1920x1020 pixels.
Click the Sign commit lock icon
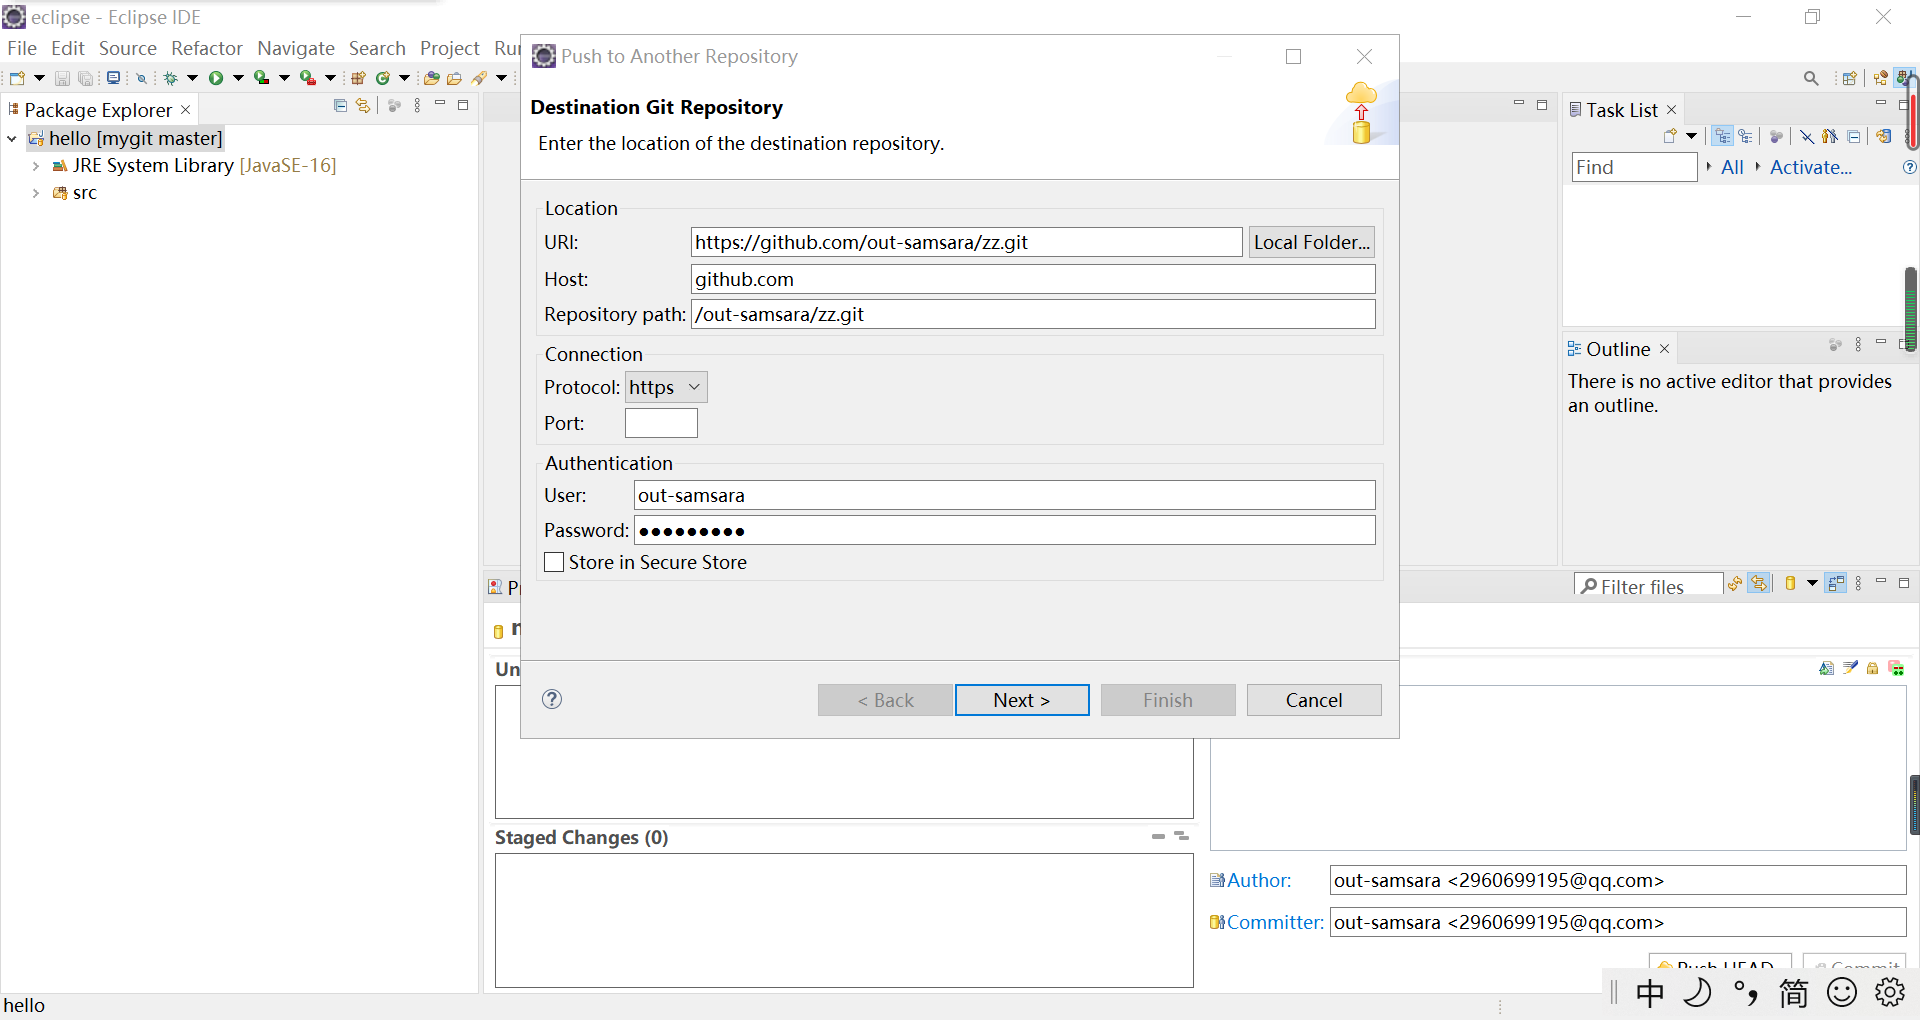[x=1873, y=668]
